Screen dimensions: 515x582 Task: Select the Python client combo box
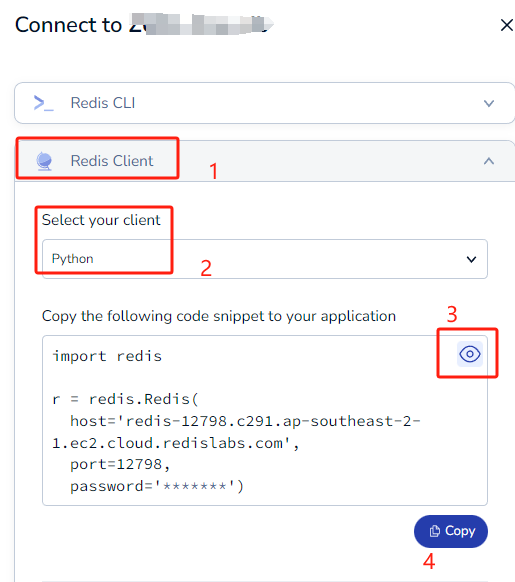pyautogui.click(x=265, y=259)
